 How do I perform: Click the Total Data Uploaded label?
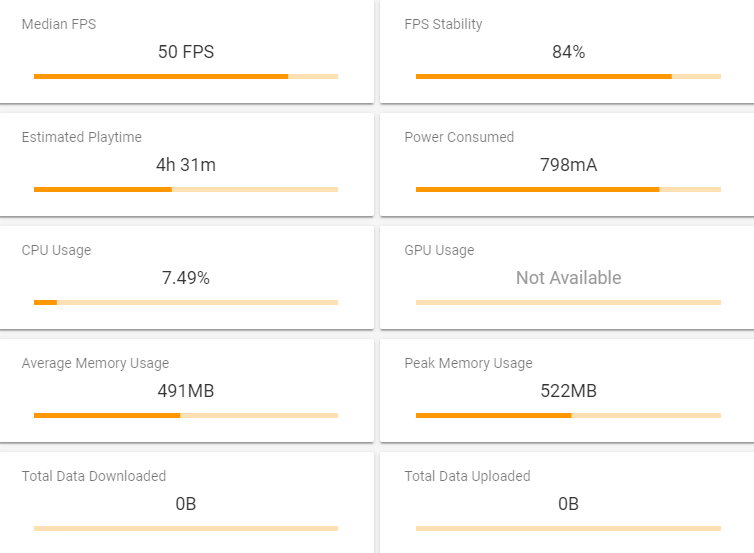click(x=467, y=476)
